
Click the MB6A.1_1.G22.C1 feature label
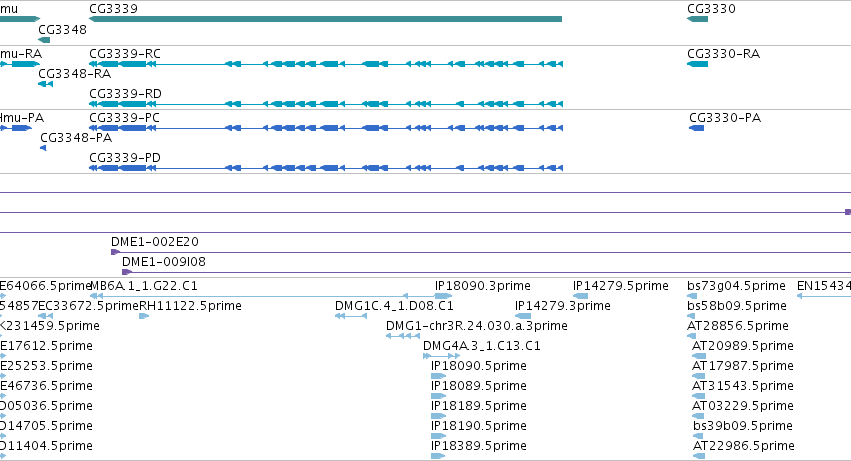pos(144,286)
